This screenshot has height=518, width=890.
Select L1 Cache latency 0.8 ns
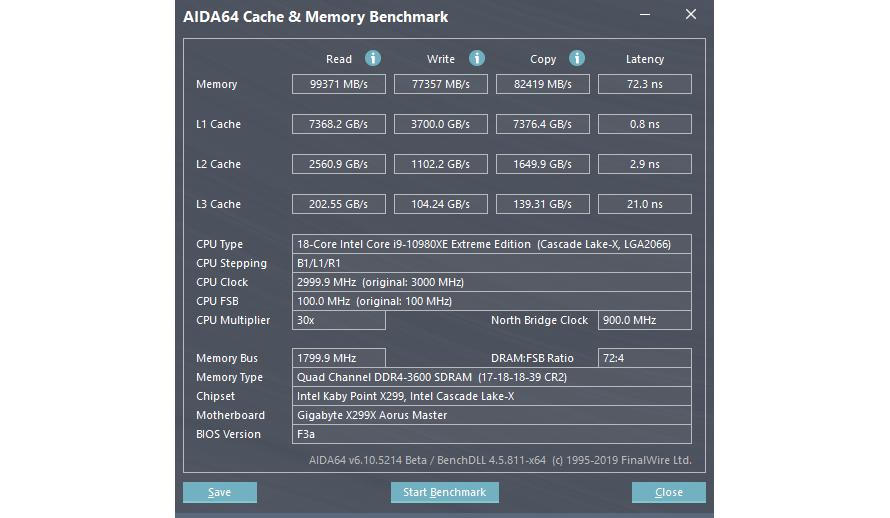click(x=645, y=124)
